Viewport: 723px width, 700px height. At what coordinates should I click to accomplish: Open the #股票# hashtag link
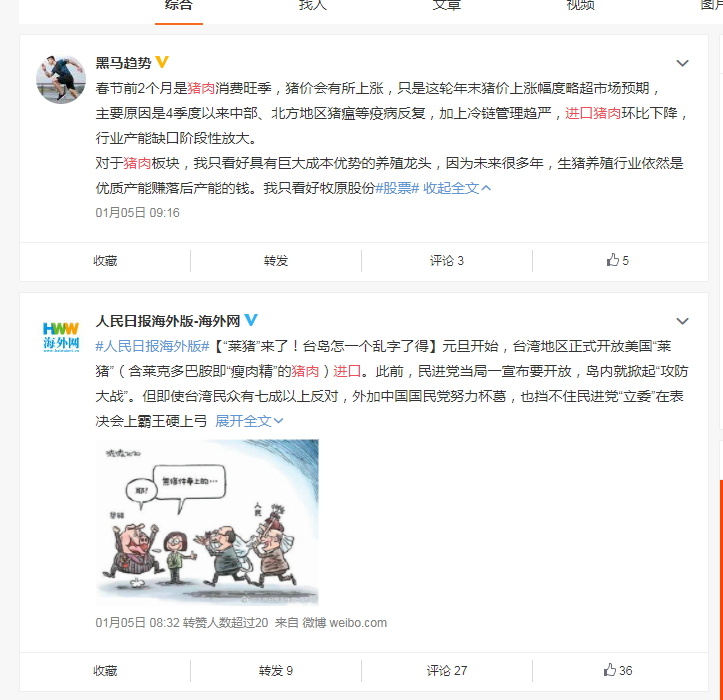tap(397, 188)
